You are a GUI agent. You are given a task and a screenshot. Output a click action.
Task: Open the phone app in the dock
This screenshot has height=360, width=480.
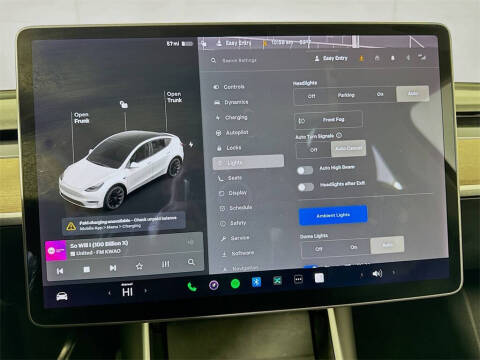pos(192,287)
